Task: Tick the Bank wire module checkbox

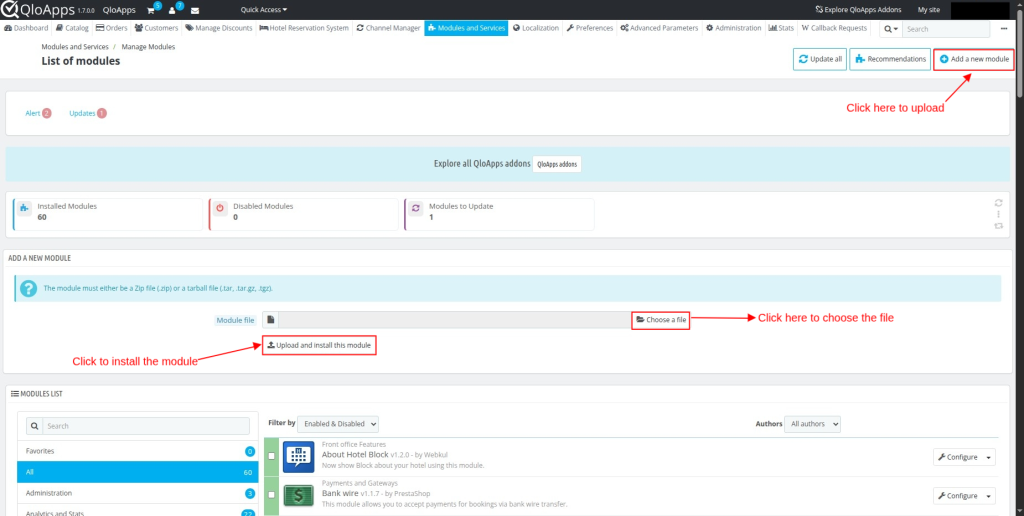Action: (x=272, y=495)
